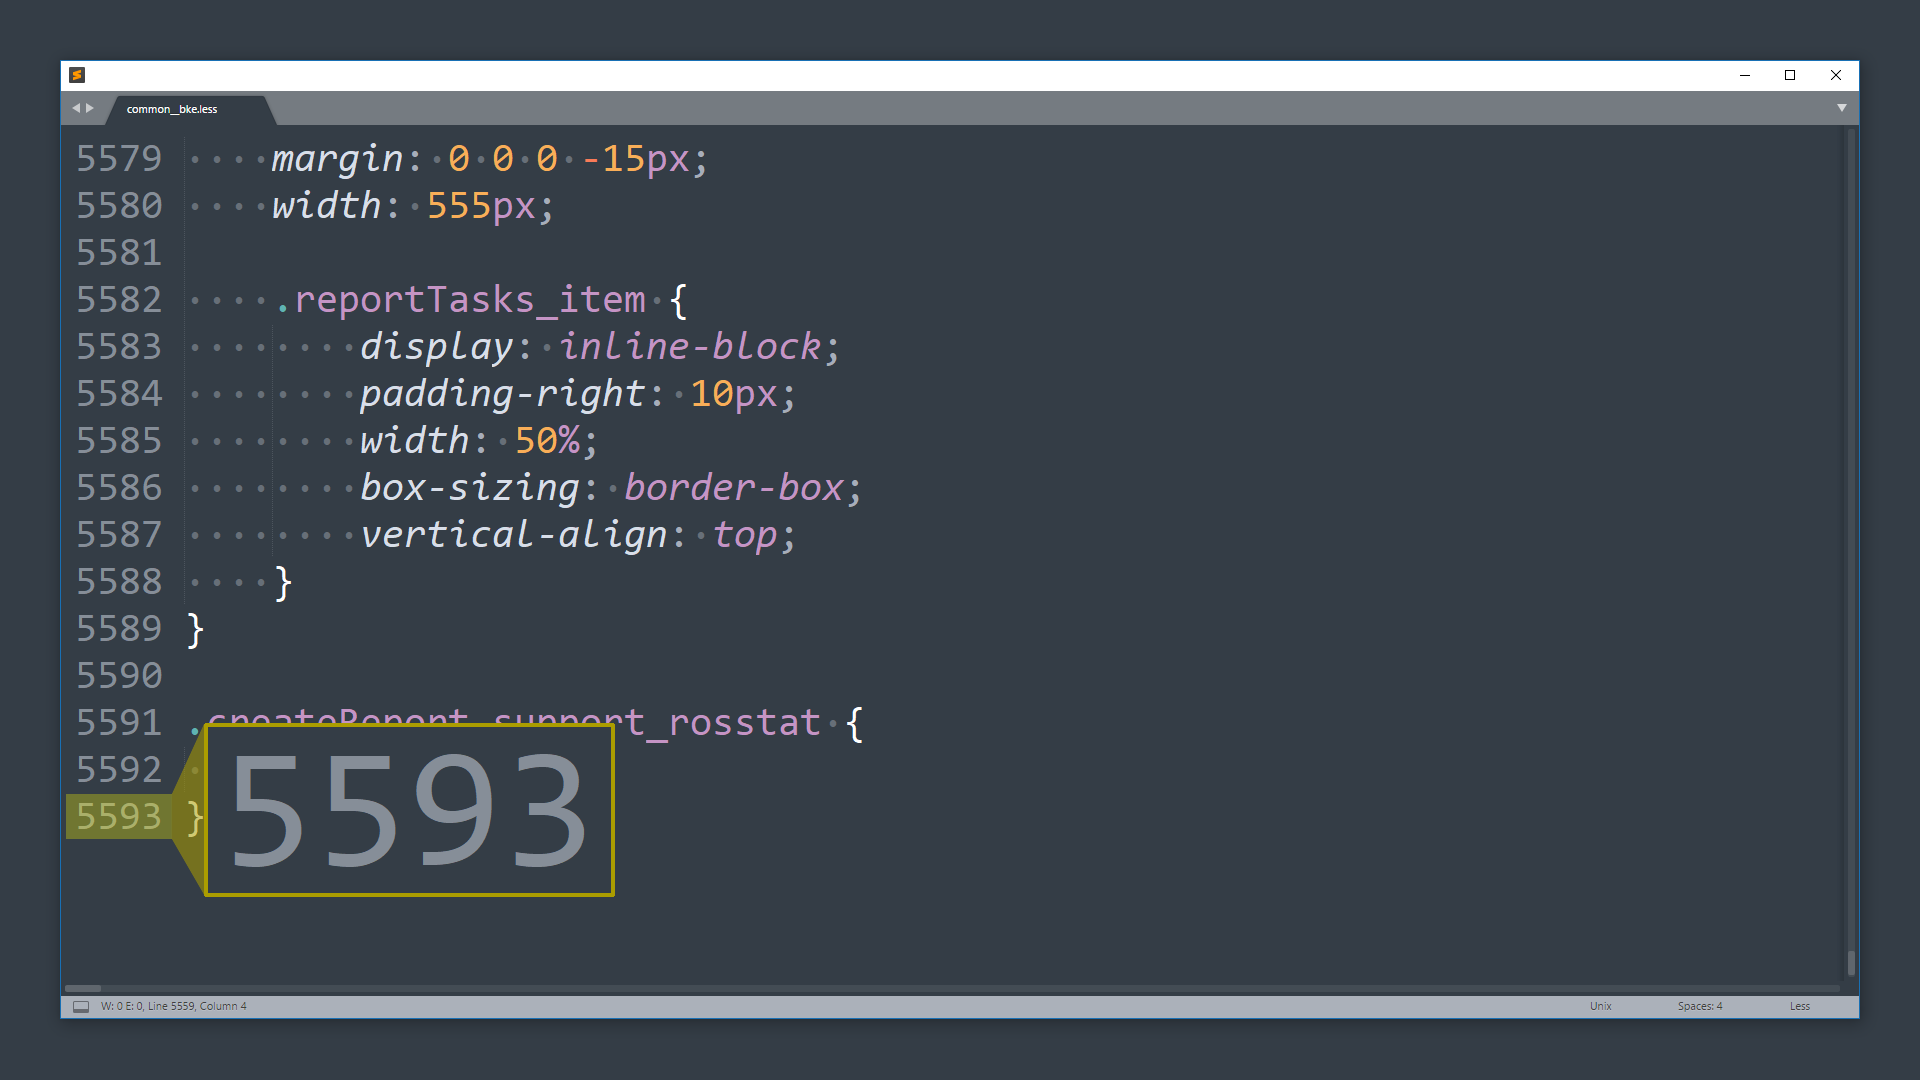Image resolution: width=1920 pixels, height=1080 pixels.
Task: Maximize the editor window
Action: coord(1790,75)
